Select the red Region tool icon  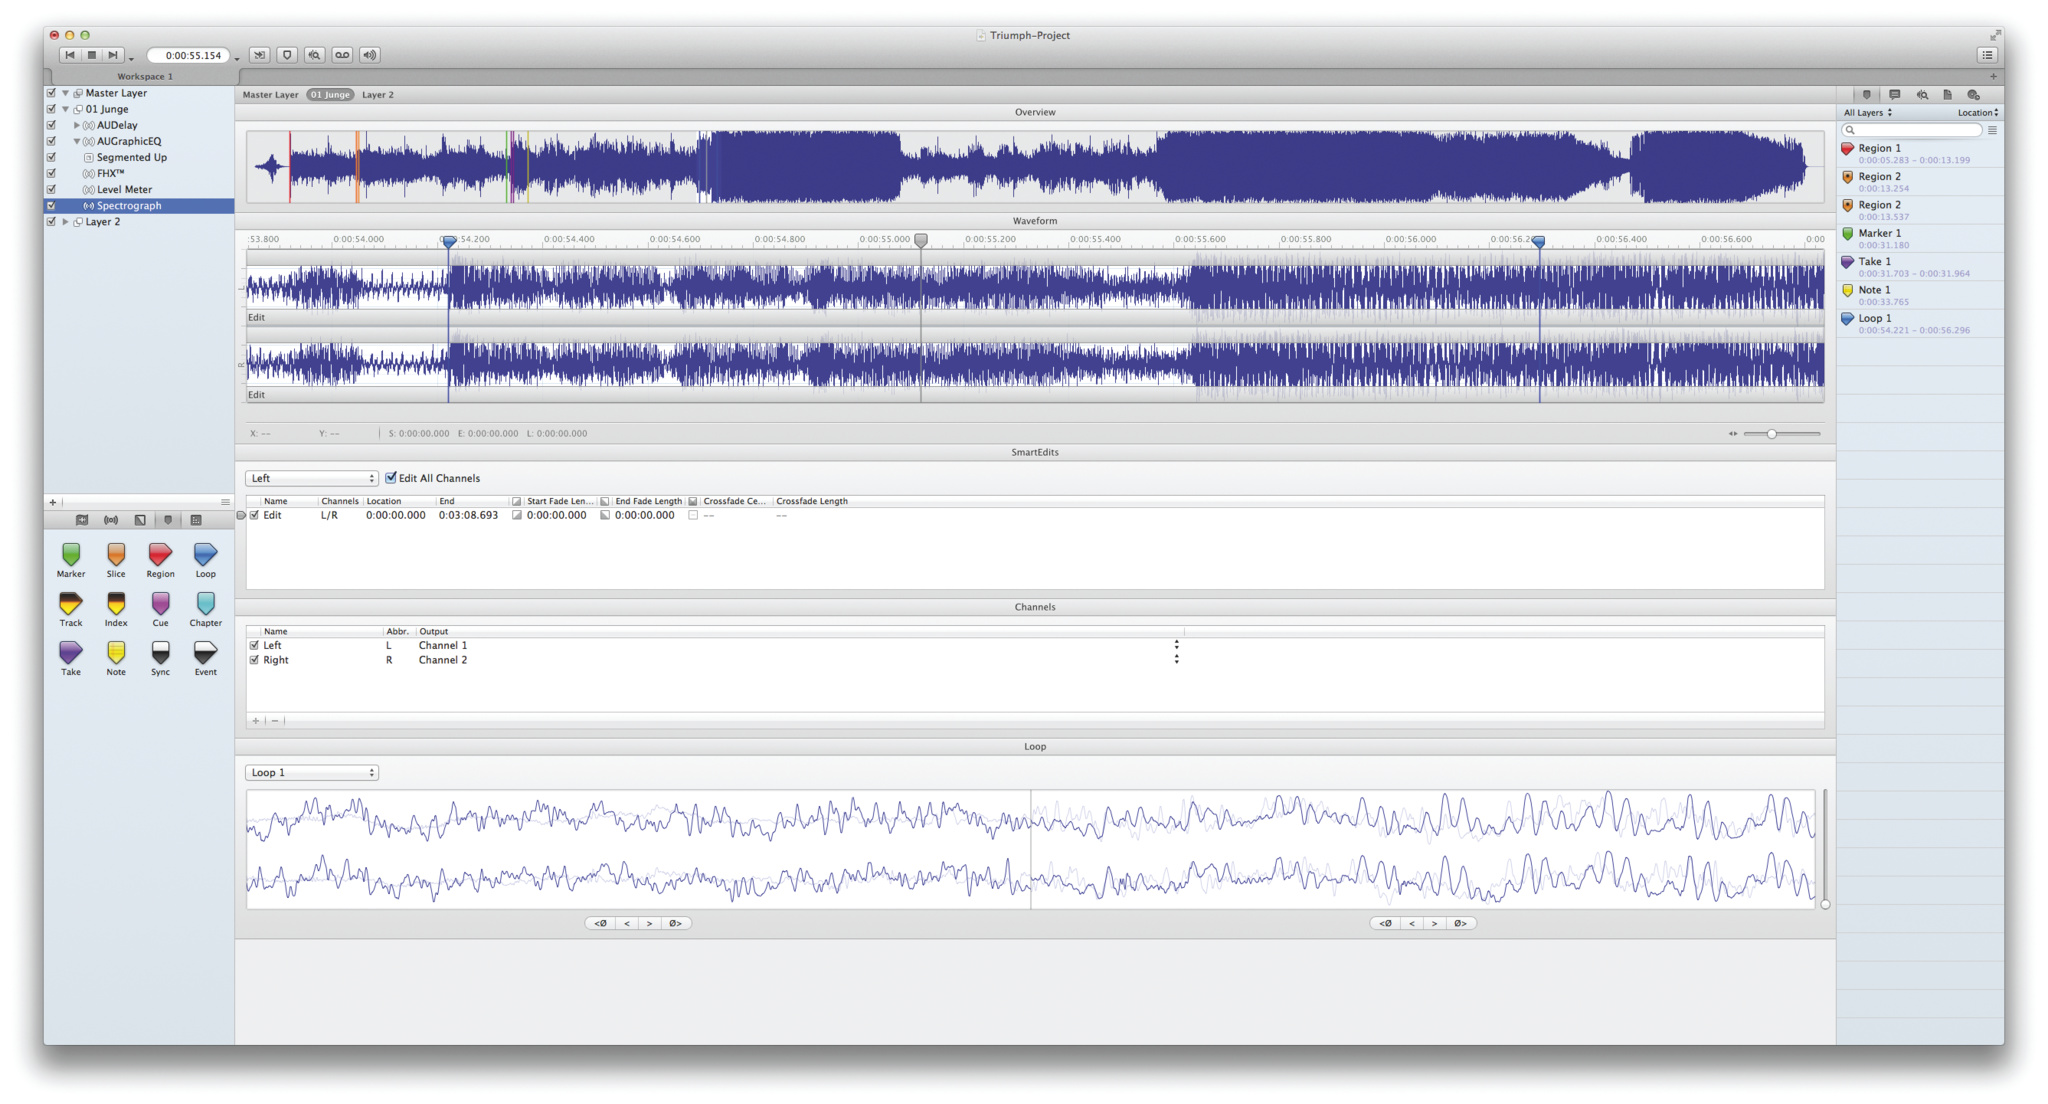(160, 554)
